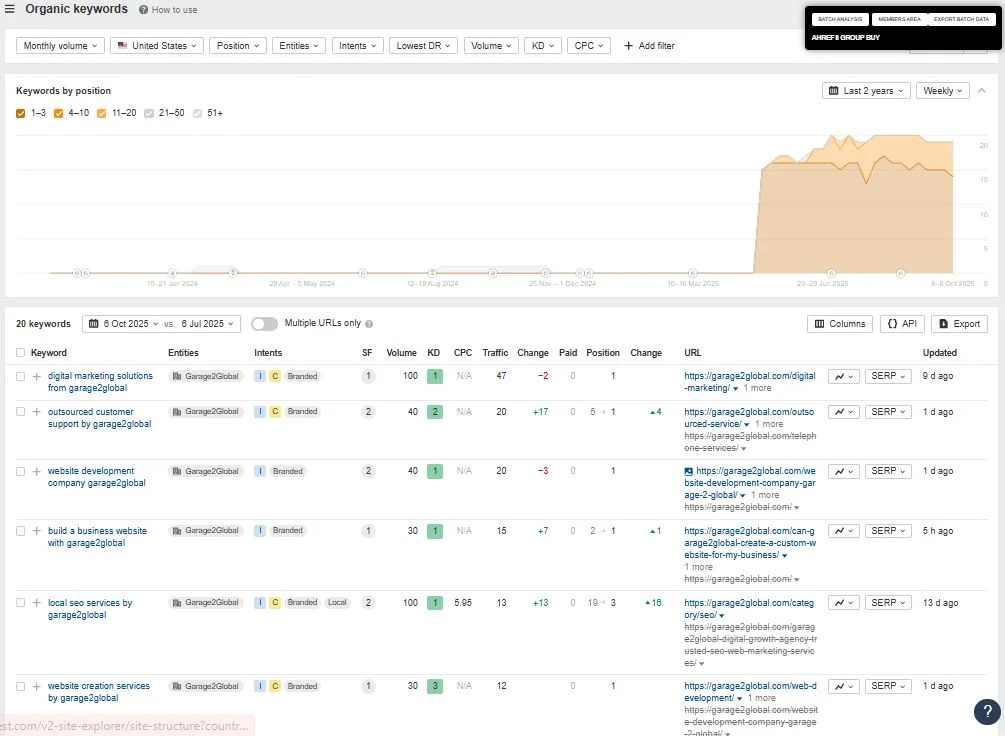Toggle the 51+ position checkbox

197,113
